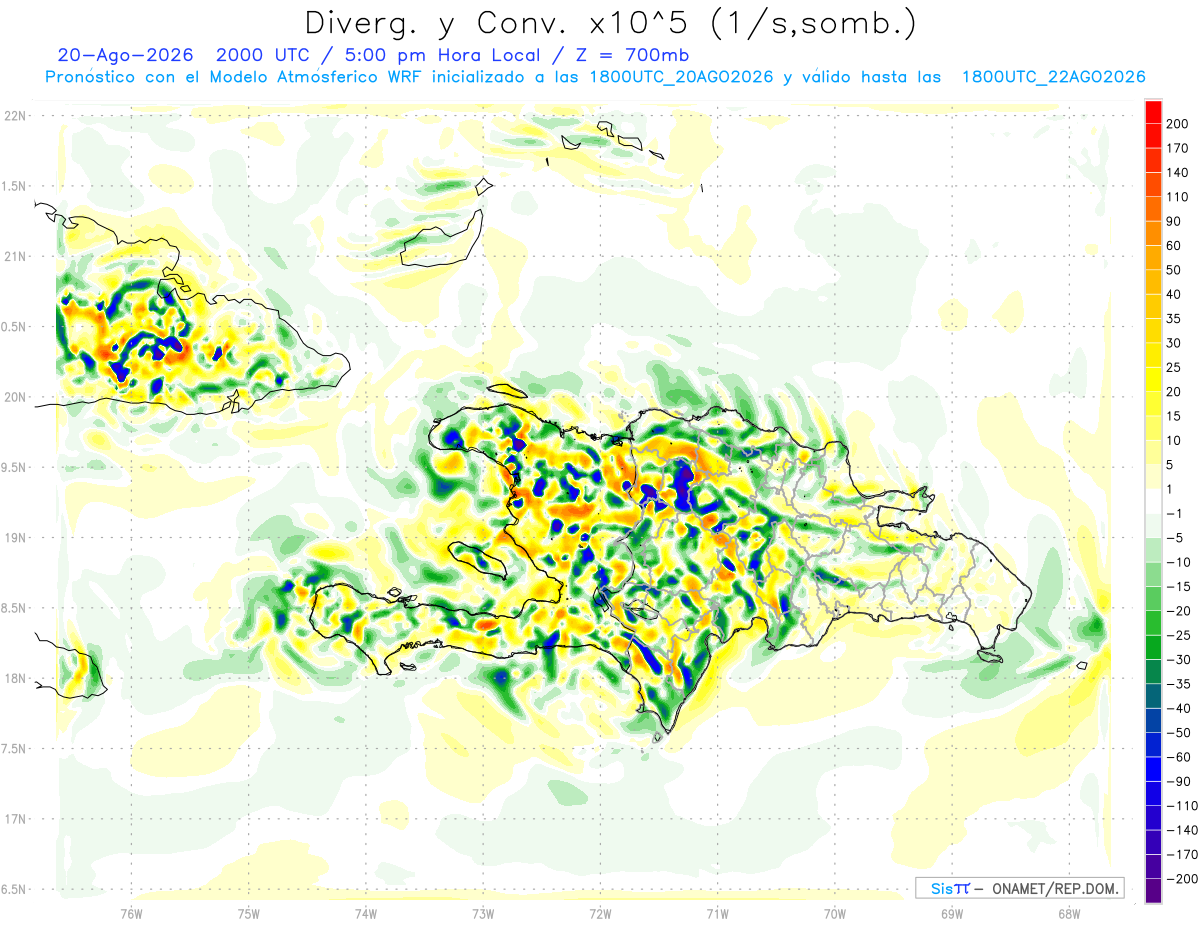The width and height of the screenshot is (1200, 927).
Task: Click the '20N' latitude label
Action: pyautogui.click(x=15, y=397)
